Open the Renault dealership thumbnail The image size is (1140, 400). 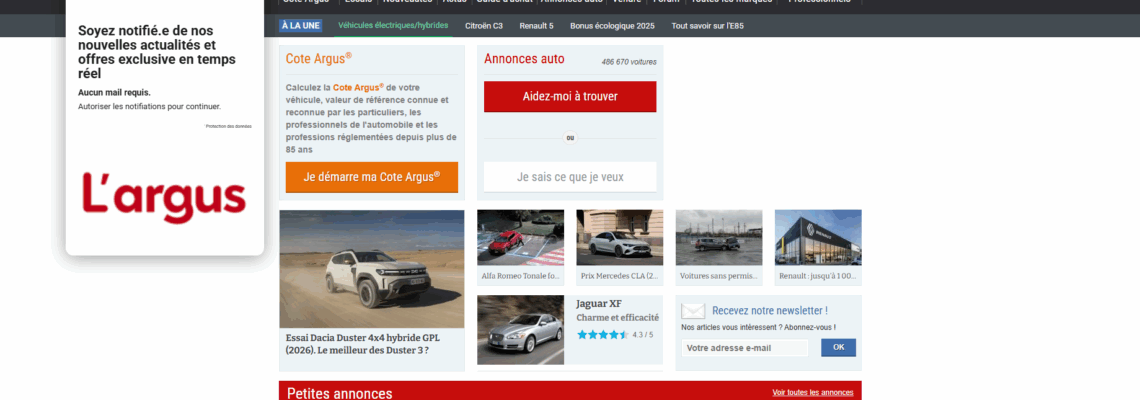coord(817,237)
